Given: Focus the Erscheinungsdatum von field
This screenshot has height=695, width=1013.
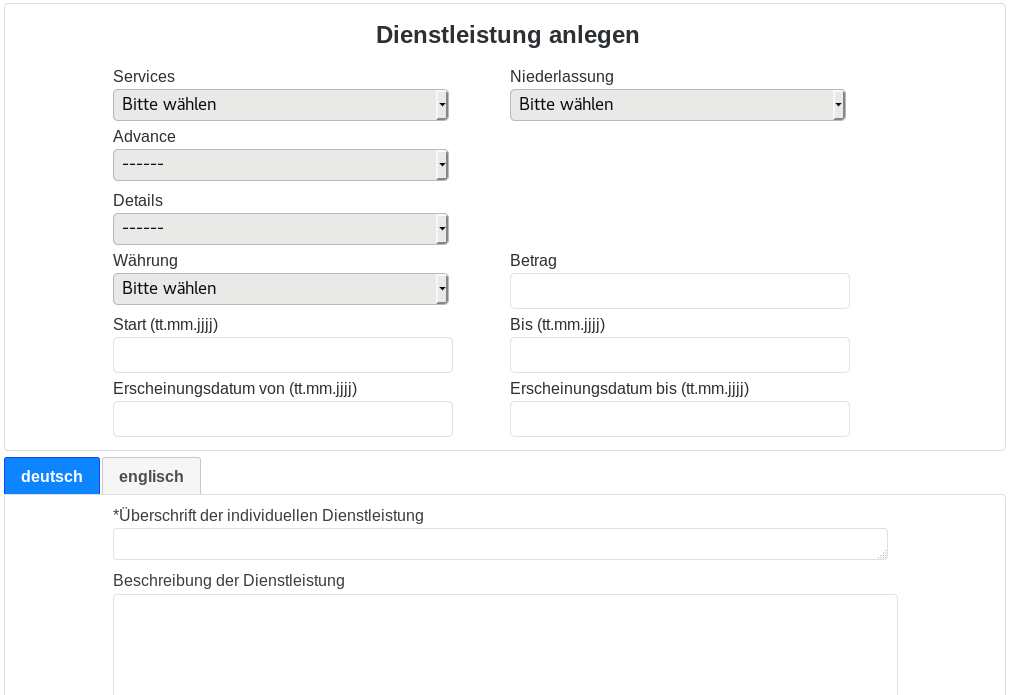Looking at the screenshot, I should [282, 419].
